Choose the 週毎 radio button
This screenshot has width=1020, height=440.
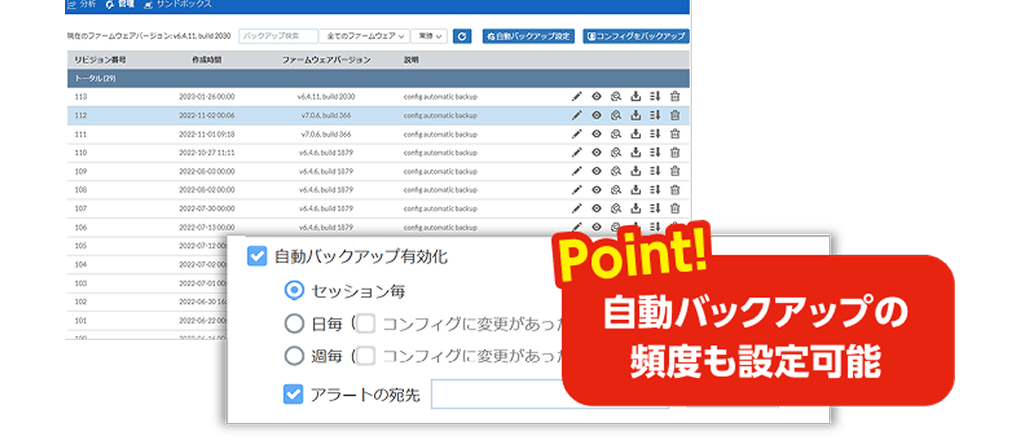click(x=294, y=356)
